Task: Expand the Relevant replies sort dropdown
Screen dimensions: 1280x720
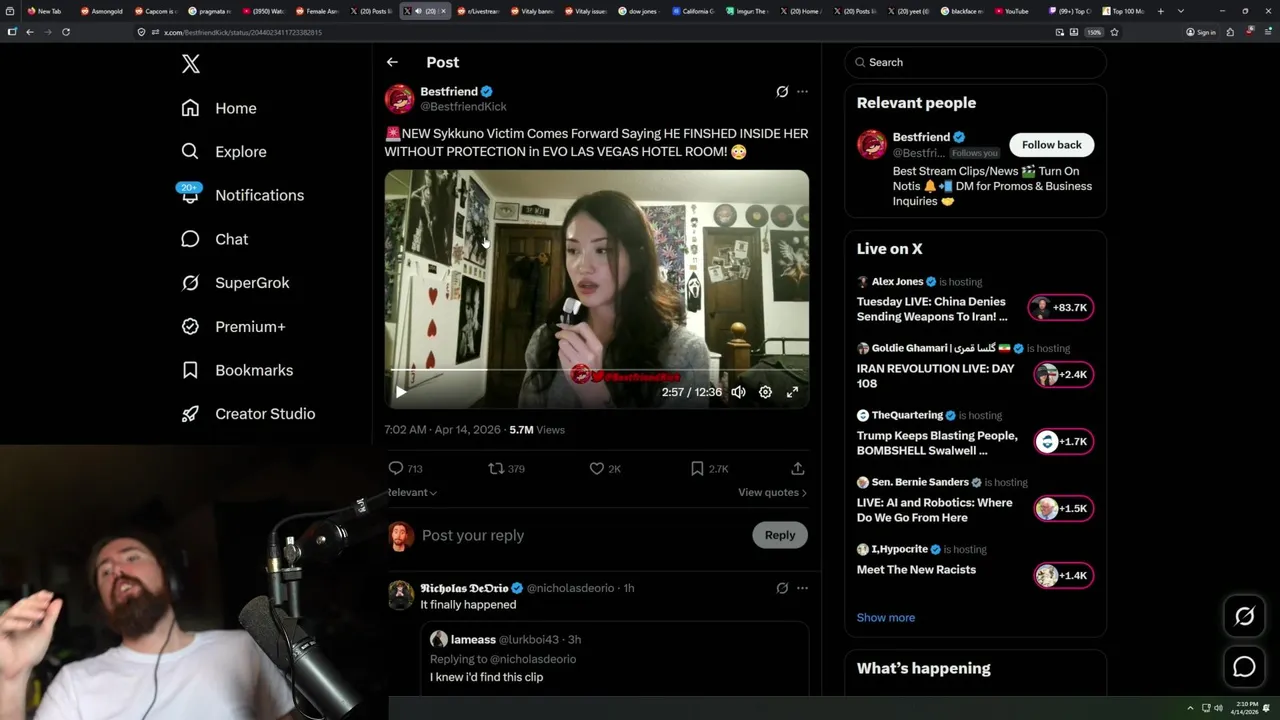Action: (411, 492)
